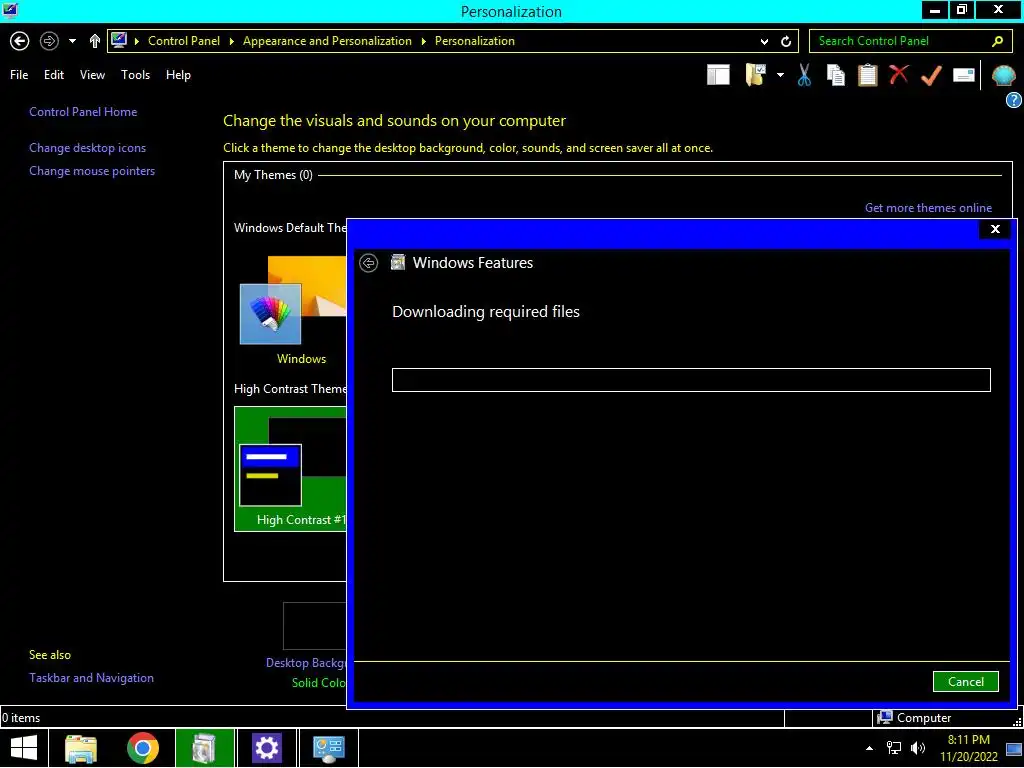Open the Edit menu
Image resolution: width=1024 pixels, height=768 pixels.
click(x=54, y=75)
